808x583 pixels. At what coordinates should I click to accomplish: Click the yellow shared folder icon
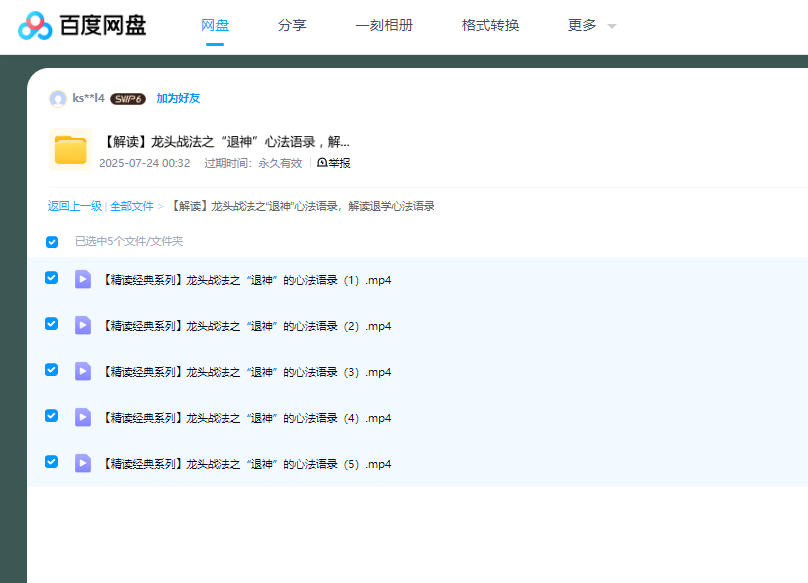point(70,150)
